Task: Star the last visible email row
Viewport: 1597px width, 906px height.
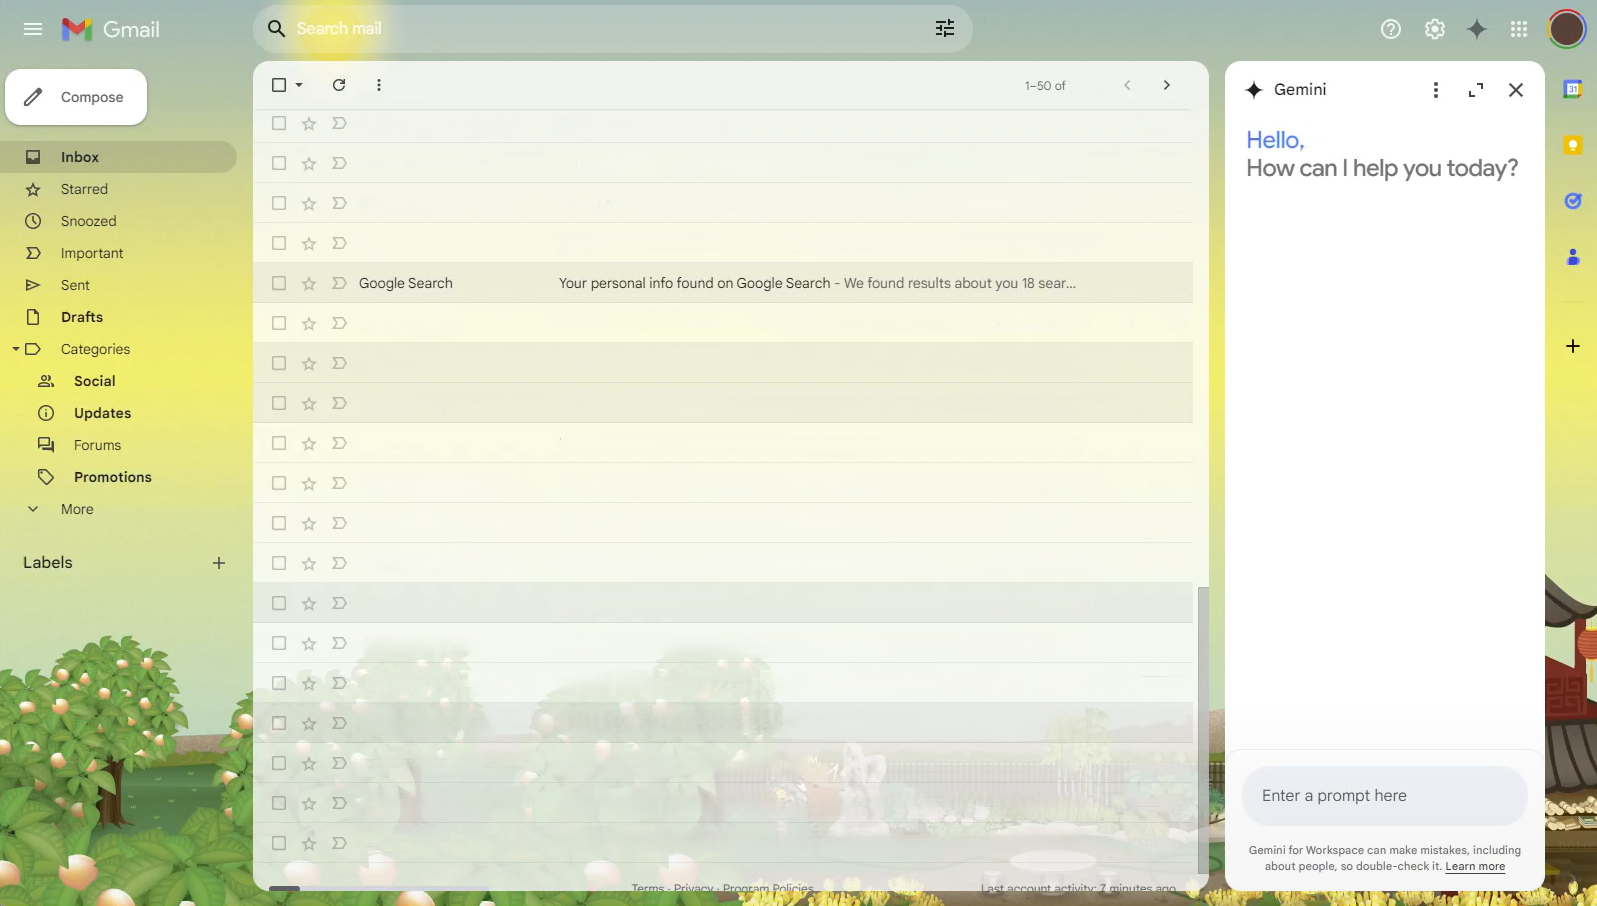Action: click(309, 844)
